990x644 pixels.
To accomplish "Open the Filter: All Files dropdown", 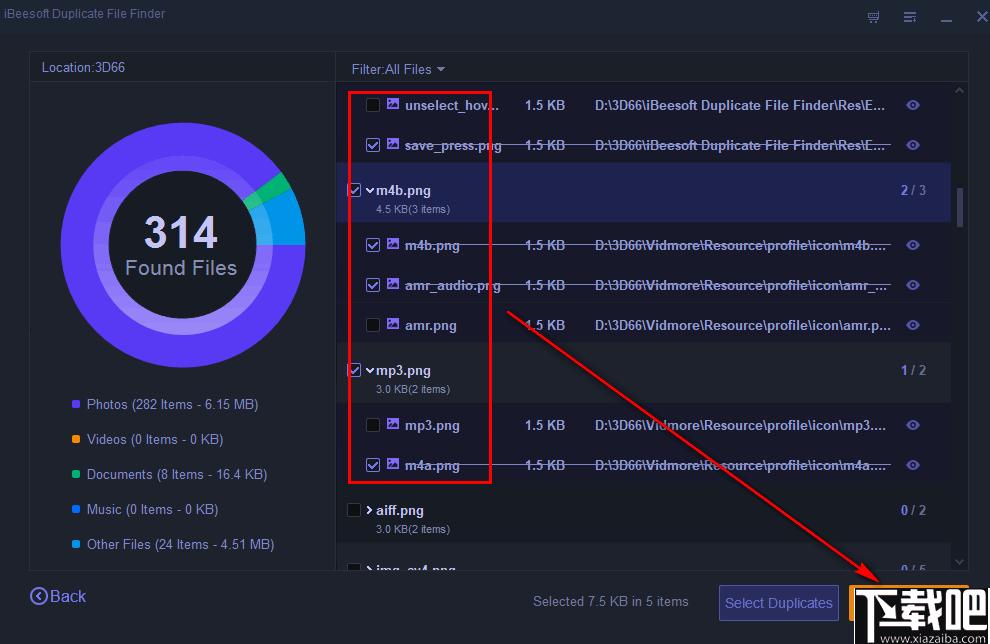I will pyautogui.click(x=398, y=69).
